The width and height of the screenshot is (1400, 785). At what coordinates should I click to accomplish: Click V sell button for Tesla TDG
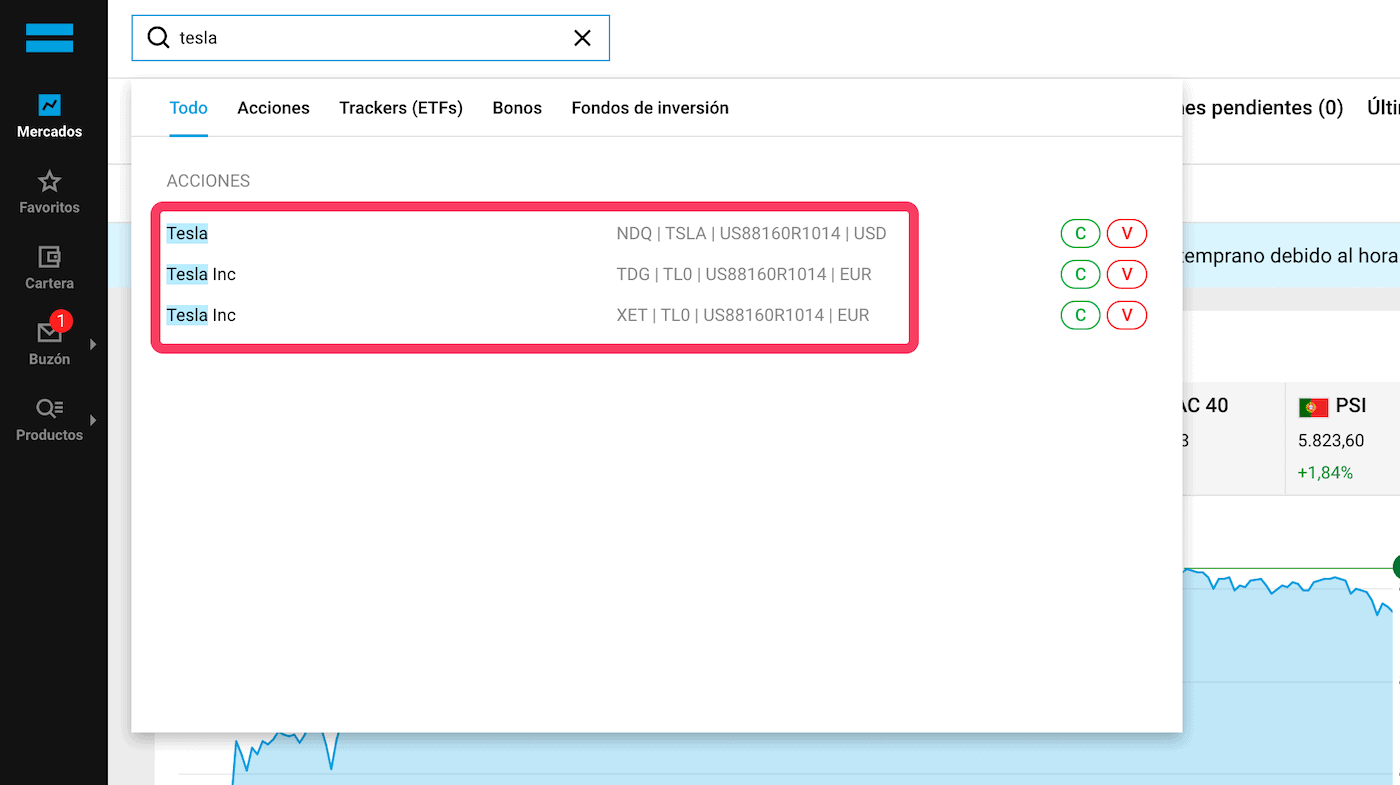pos(1127,275)
